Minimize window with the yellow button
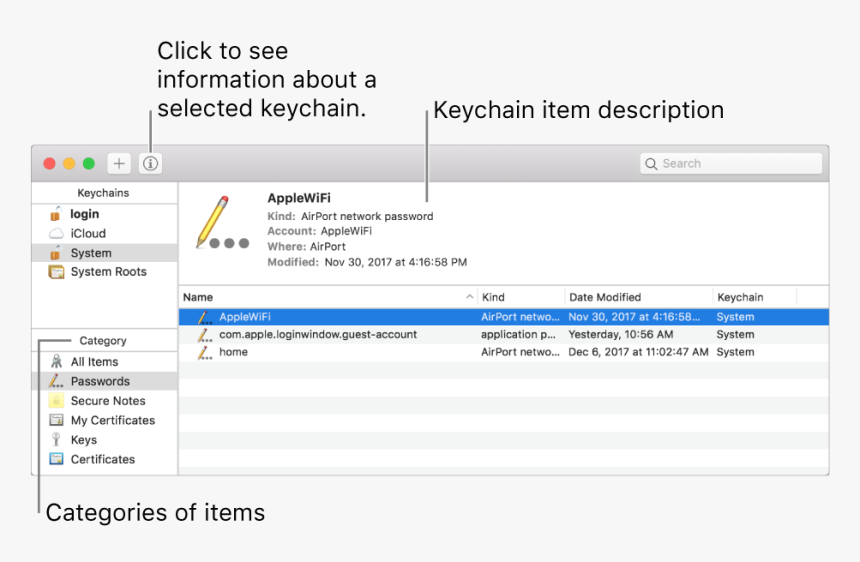The height and width of the screenshot is (562, 860). 69,163
